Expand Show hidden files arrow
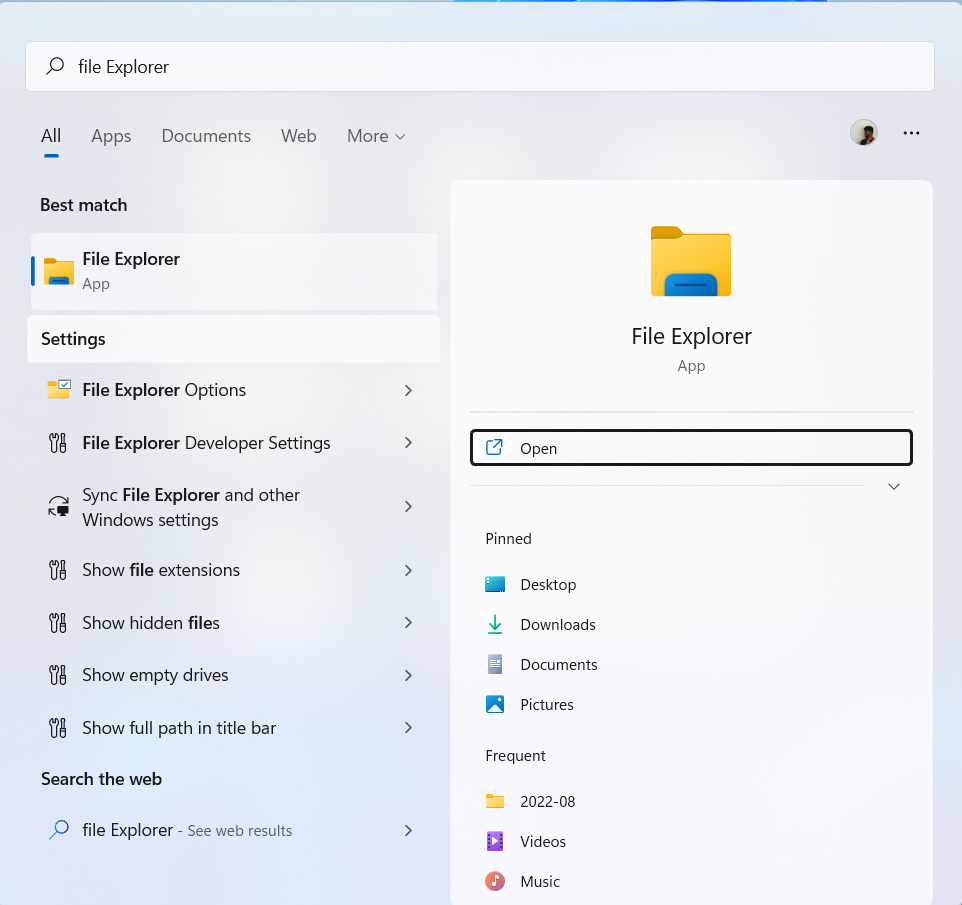Viewport: 962px width, 905px height. click(408, 623)
